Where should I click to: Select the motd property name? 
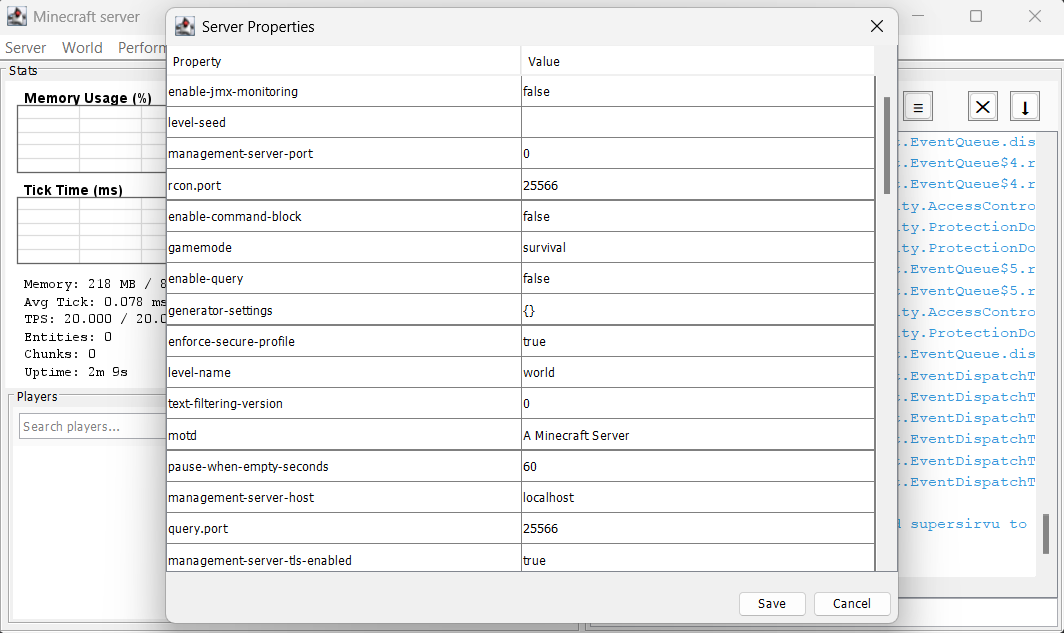coord(343,435)
